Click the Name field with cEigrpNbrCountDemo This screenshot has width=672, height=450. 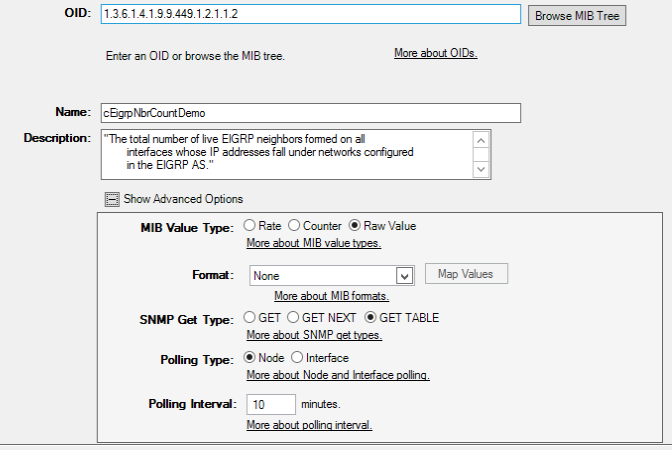pyautogui.click(x=311, y=113)
